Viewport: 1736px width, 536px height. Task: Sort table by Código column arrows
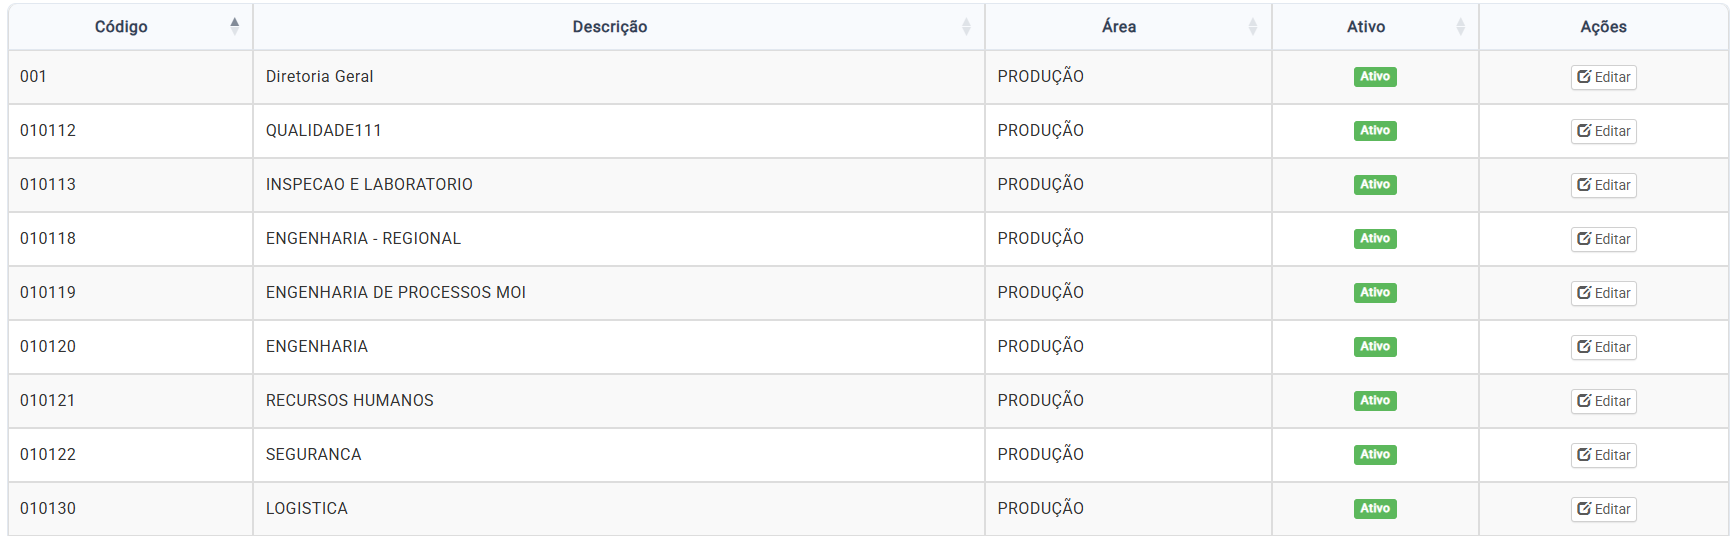click(x=234, y=26)
